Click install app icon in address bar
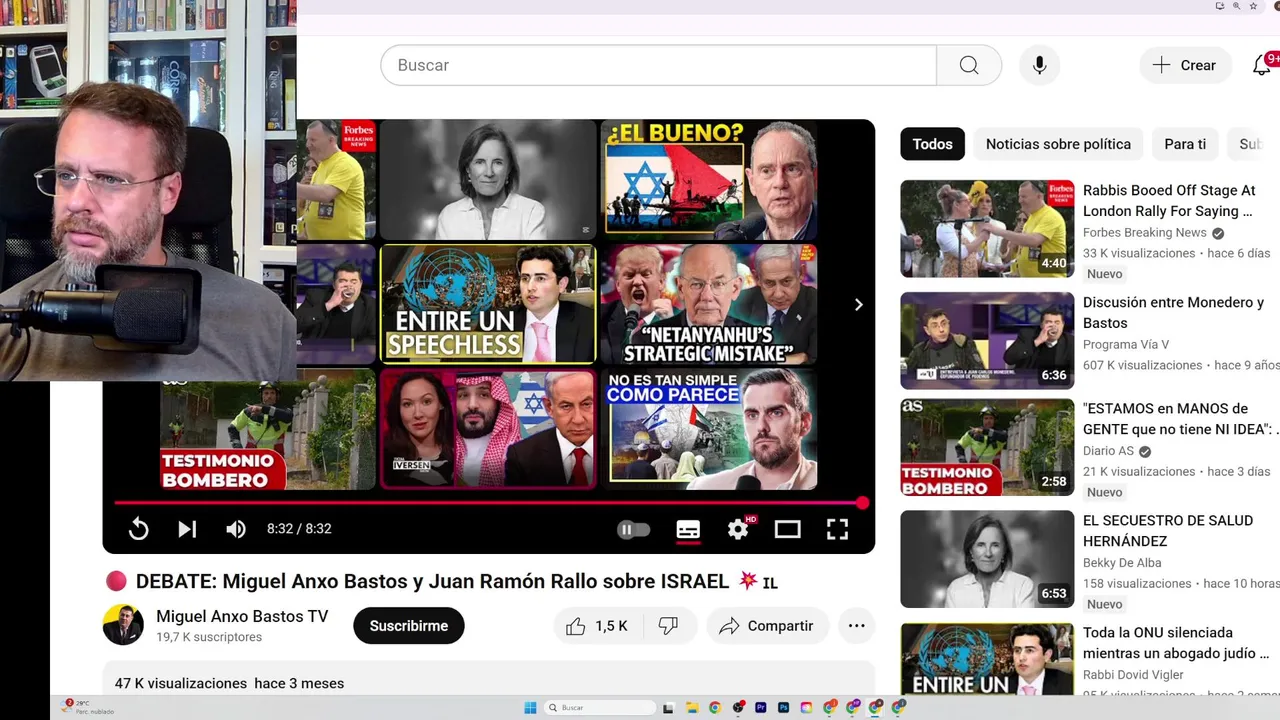Screen dimensions: 1280x720 click(x=1219, y=6)
